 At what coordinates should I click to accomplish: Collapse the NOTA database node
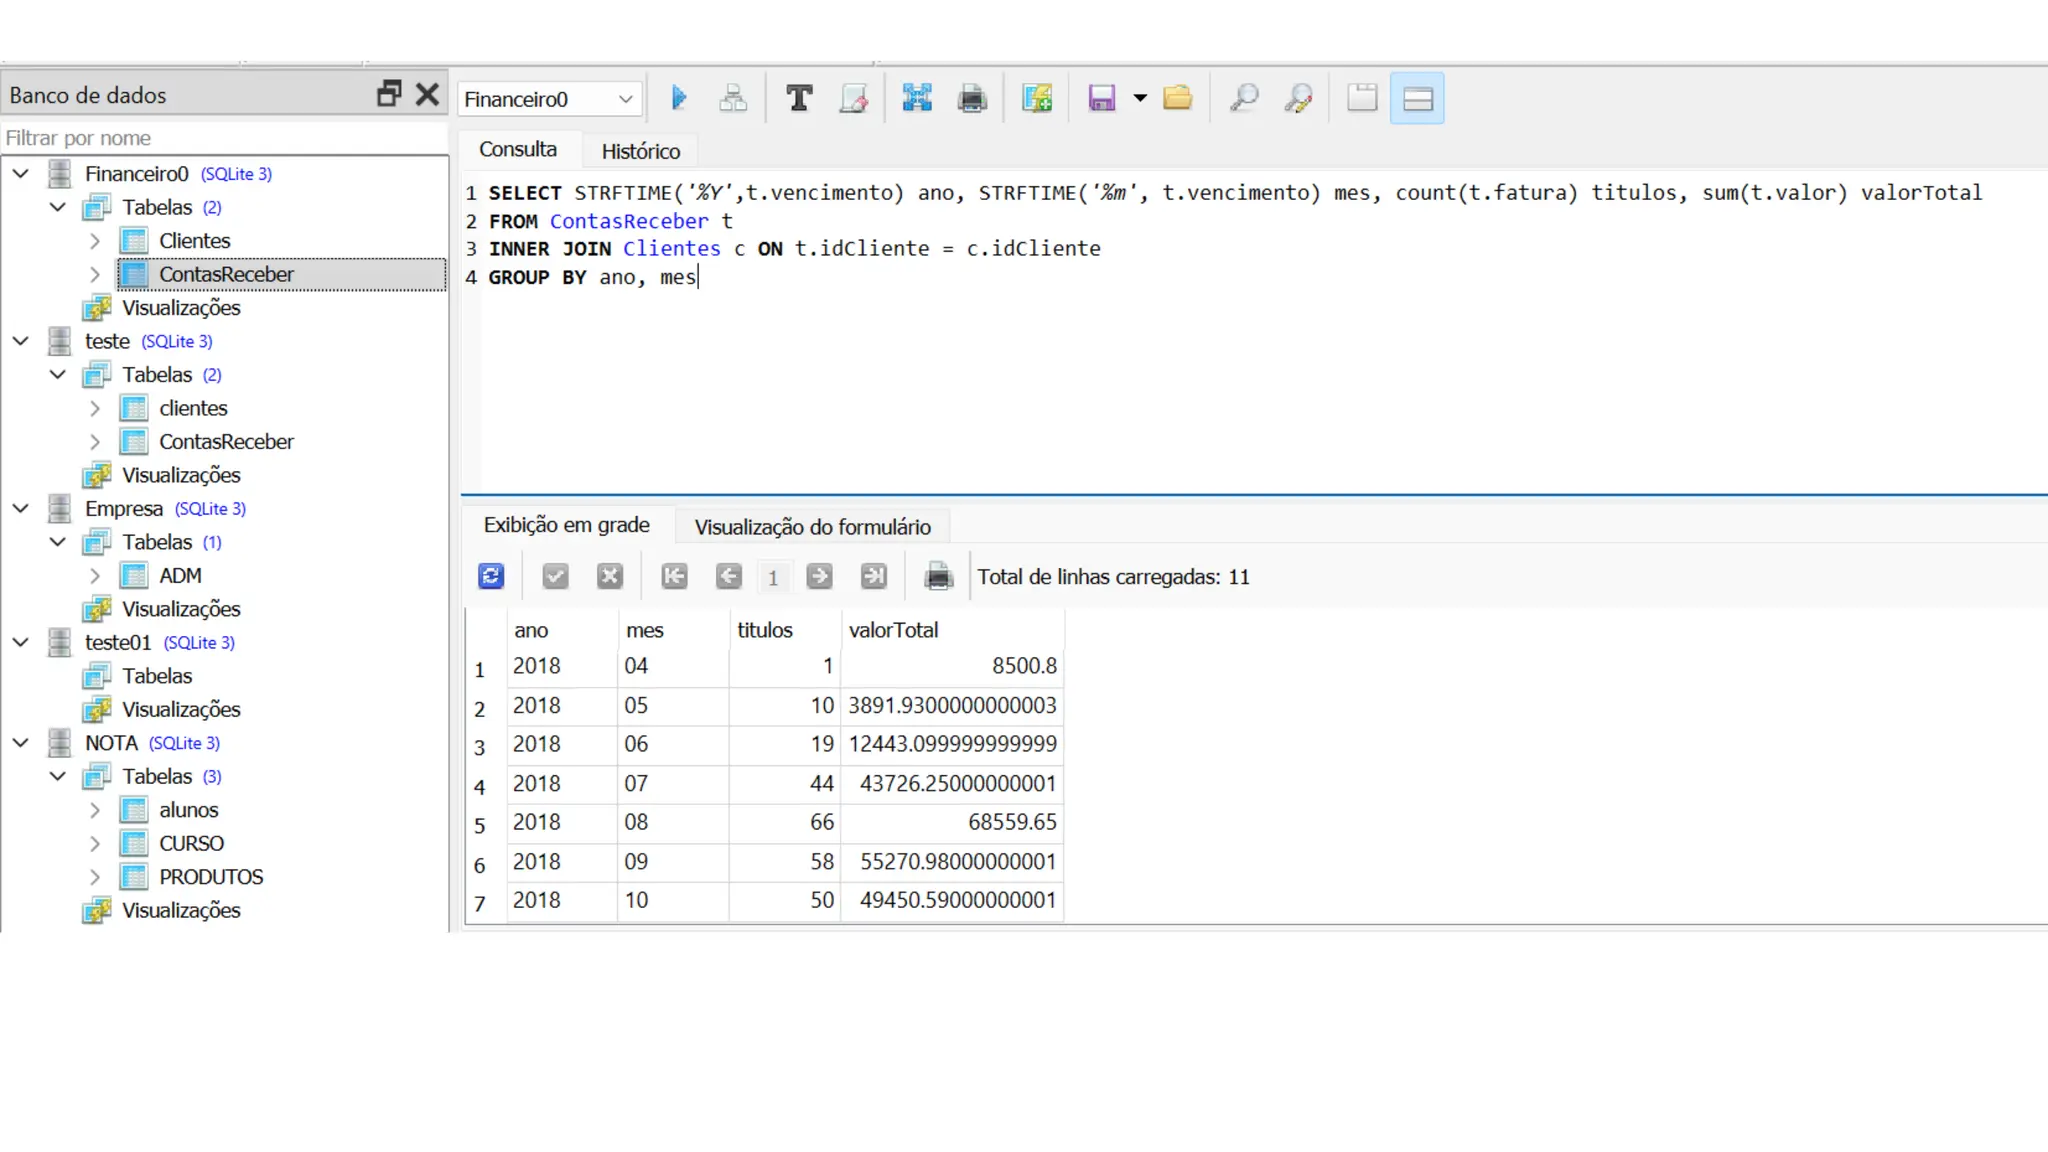21,743
